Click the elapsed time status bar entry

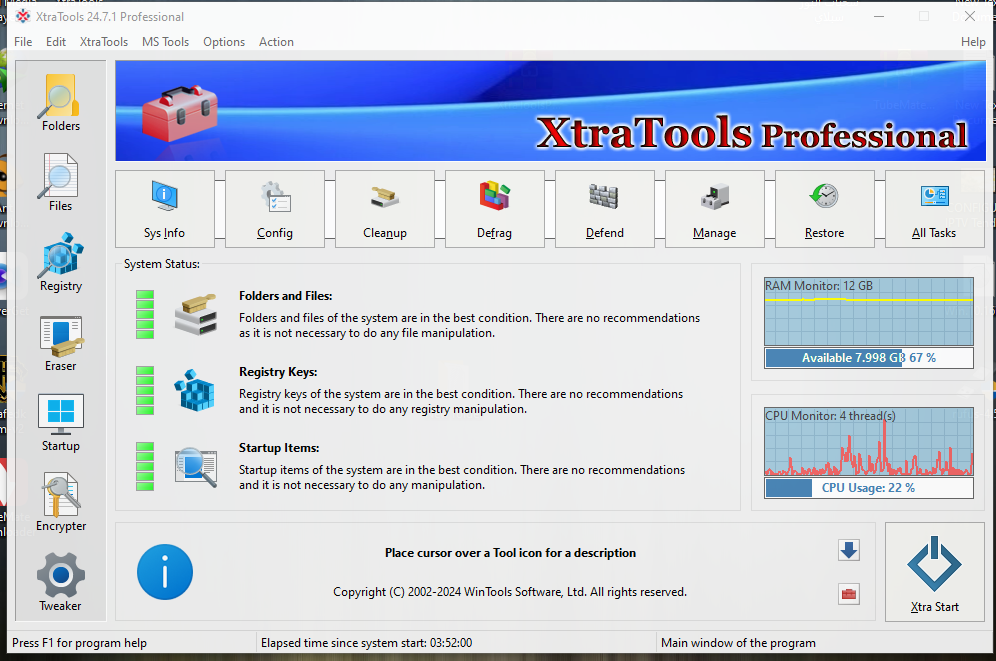coord(367,643)
